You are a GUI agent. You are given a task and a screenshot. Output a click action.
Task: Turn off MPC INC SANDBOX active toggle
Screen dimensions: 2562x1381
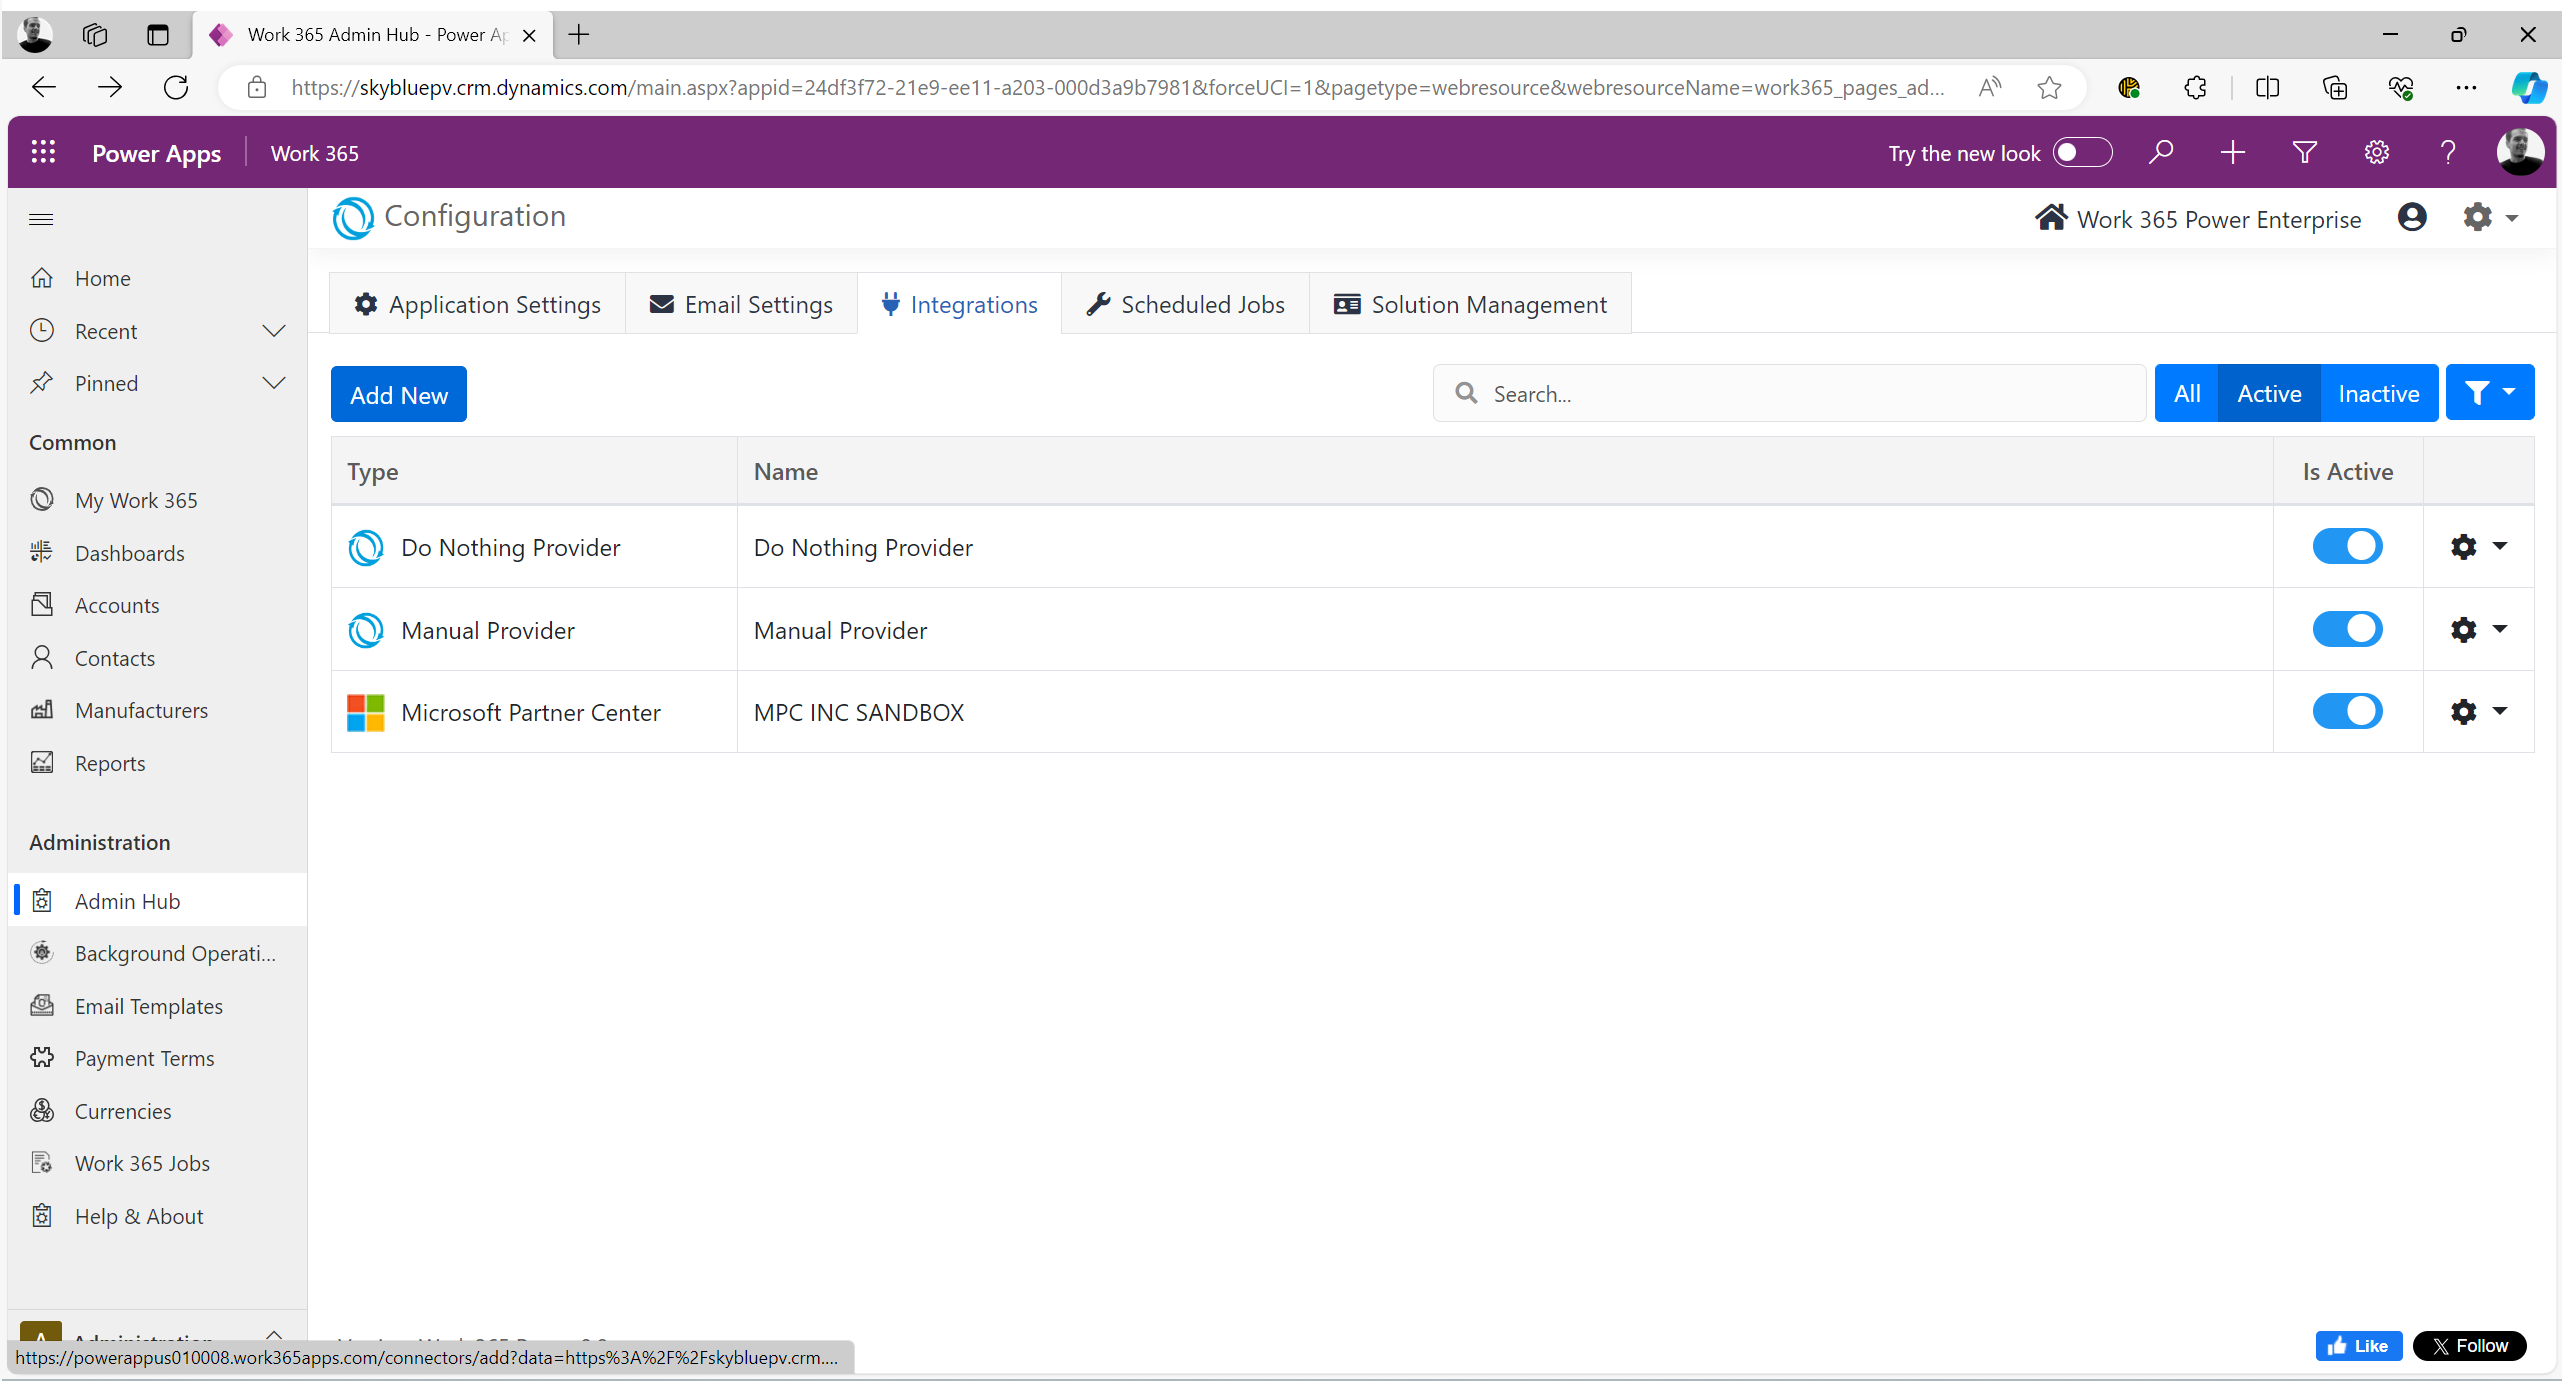(x=2347, y=711)
